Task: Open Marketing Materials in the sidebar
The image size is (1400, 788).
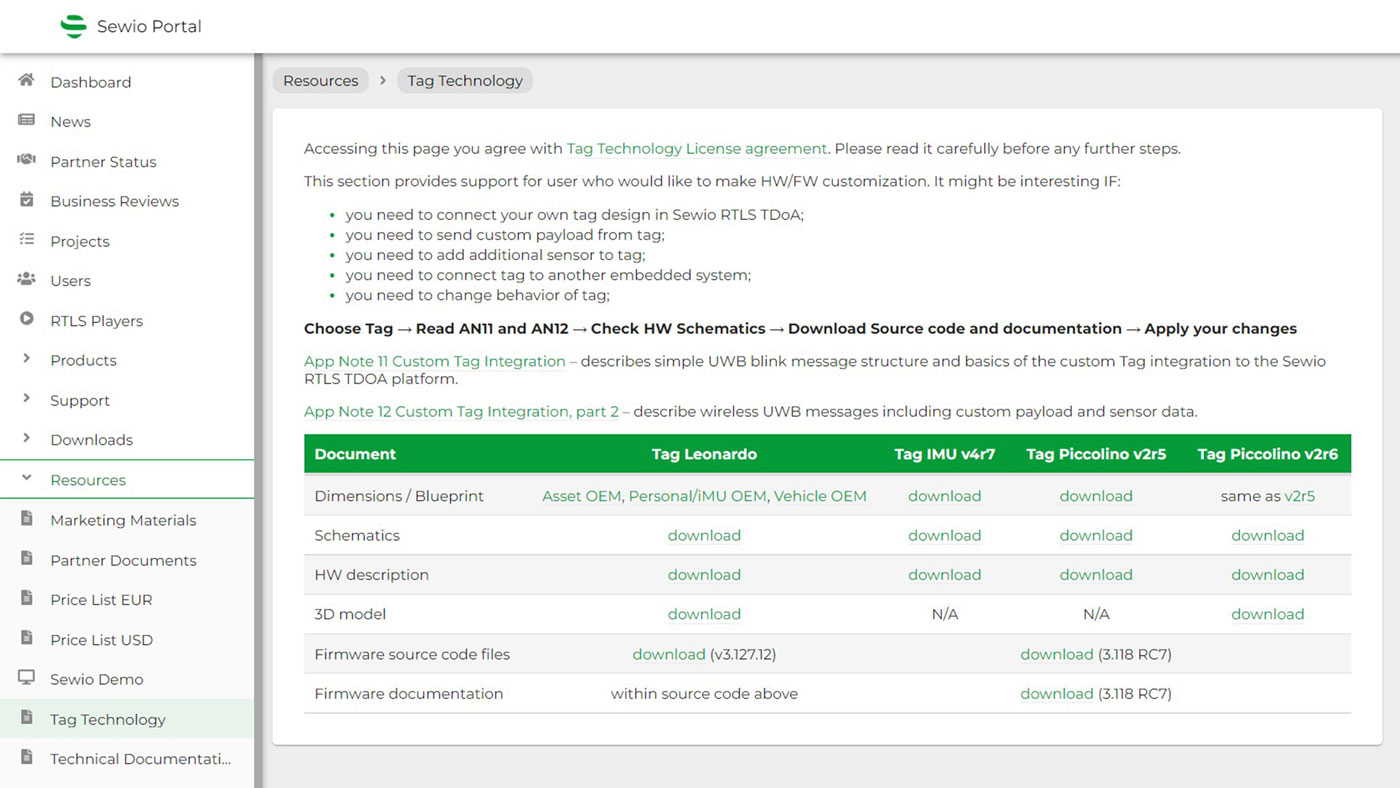Action: (123, 520)
